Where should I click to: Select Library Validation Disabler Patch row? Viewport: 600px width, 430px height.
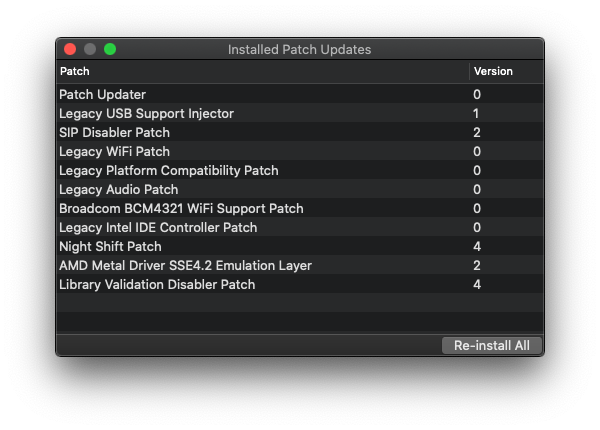(x=300, y=284)
